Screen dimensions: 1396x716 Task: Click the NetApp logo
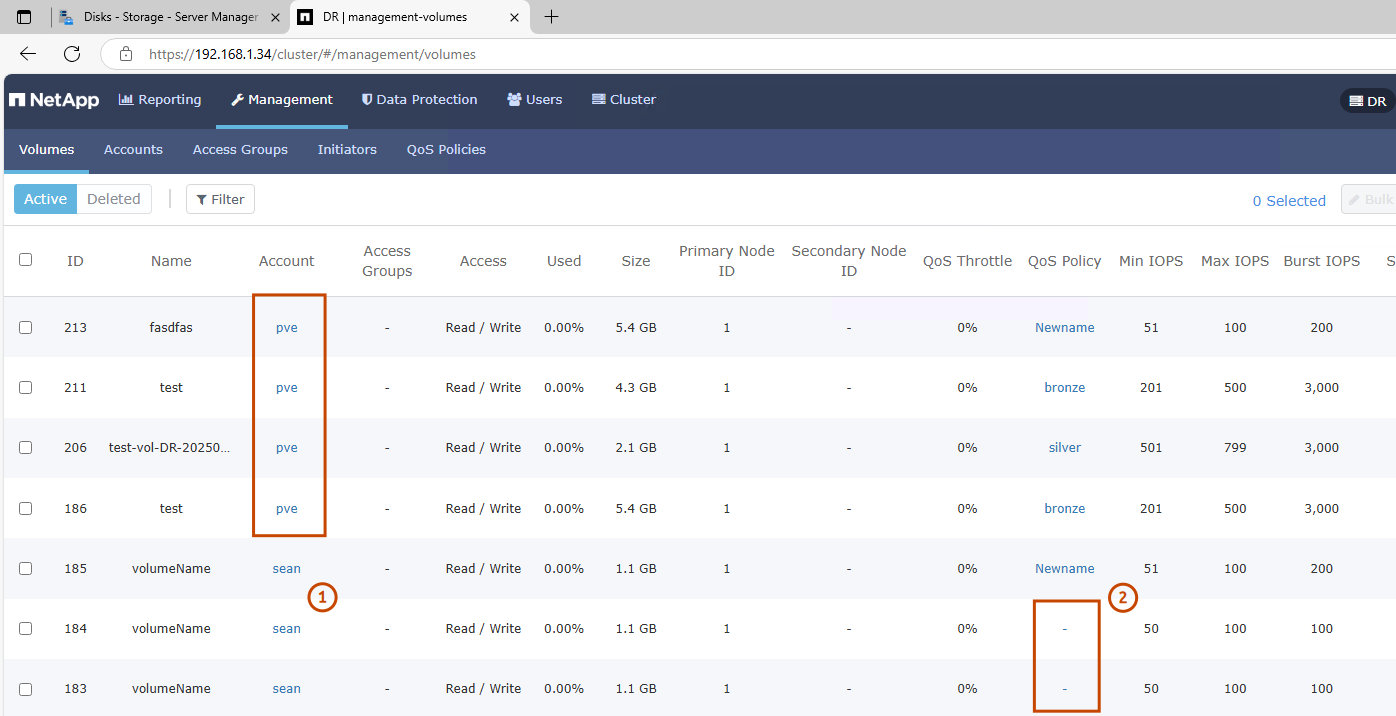pos(54,100)
